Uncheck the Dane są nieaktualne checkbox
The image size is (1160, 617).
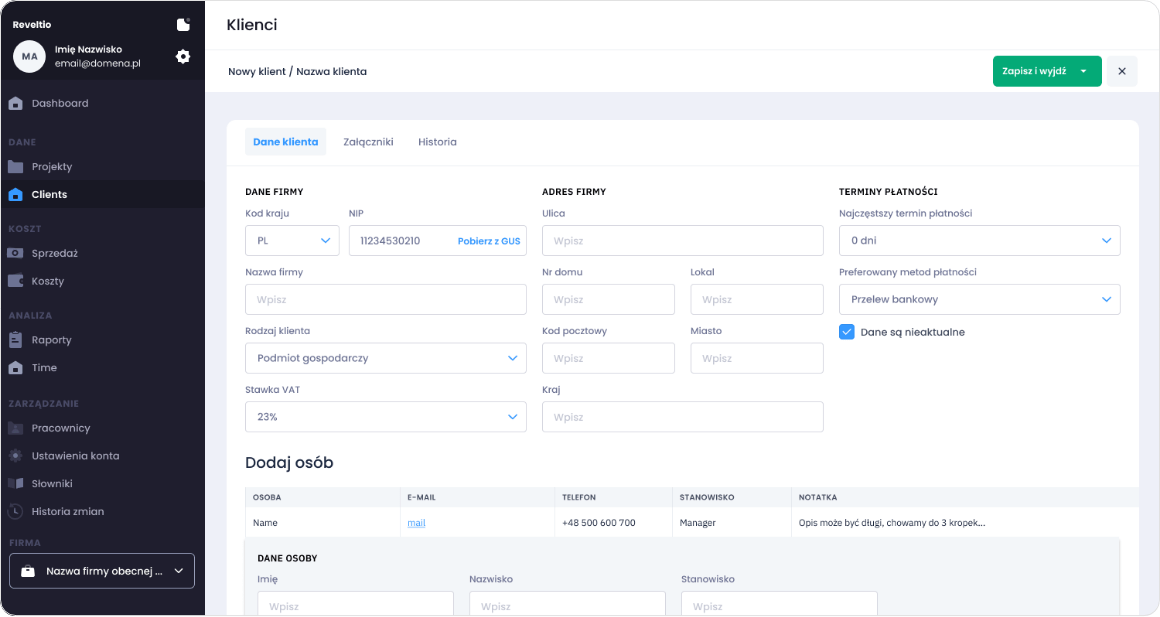tap(847, 332)
